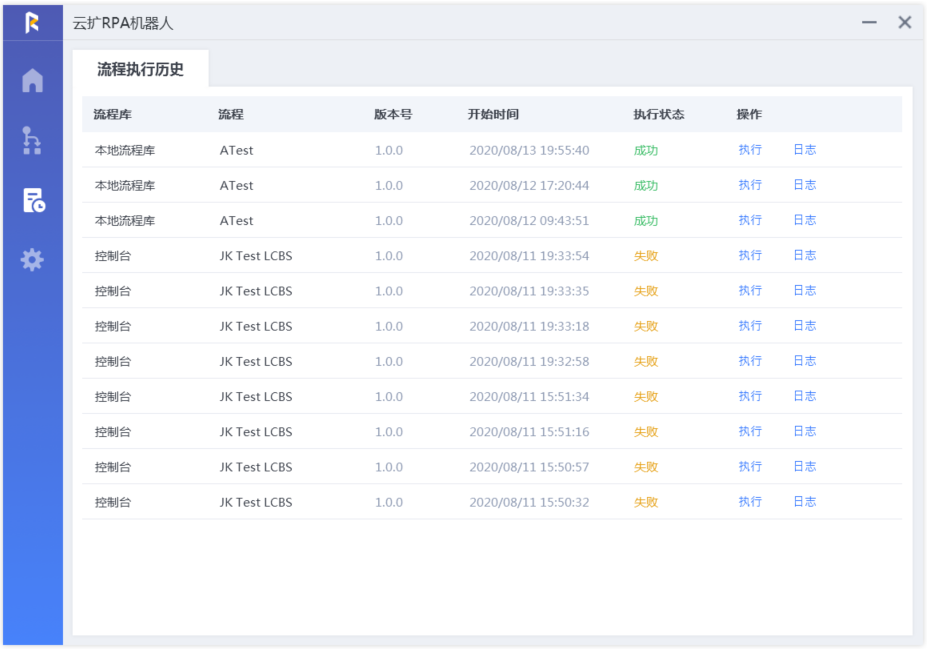Image resolution: width=931 pixels, height=650 pixels.
Task: Click 执行 for ATest run at 17:20:44
Action: (750, 185)
